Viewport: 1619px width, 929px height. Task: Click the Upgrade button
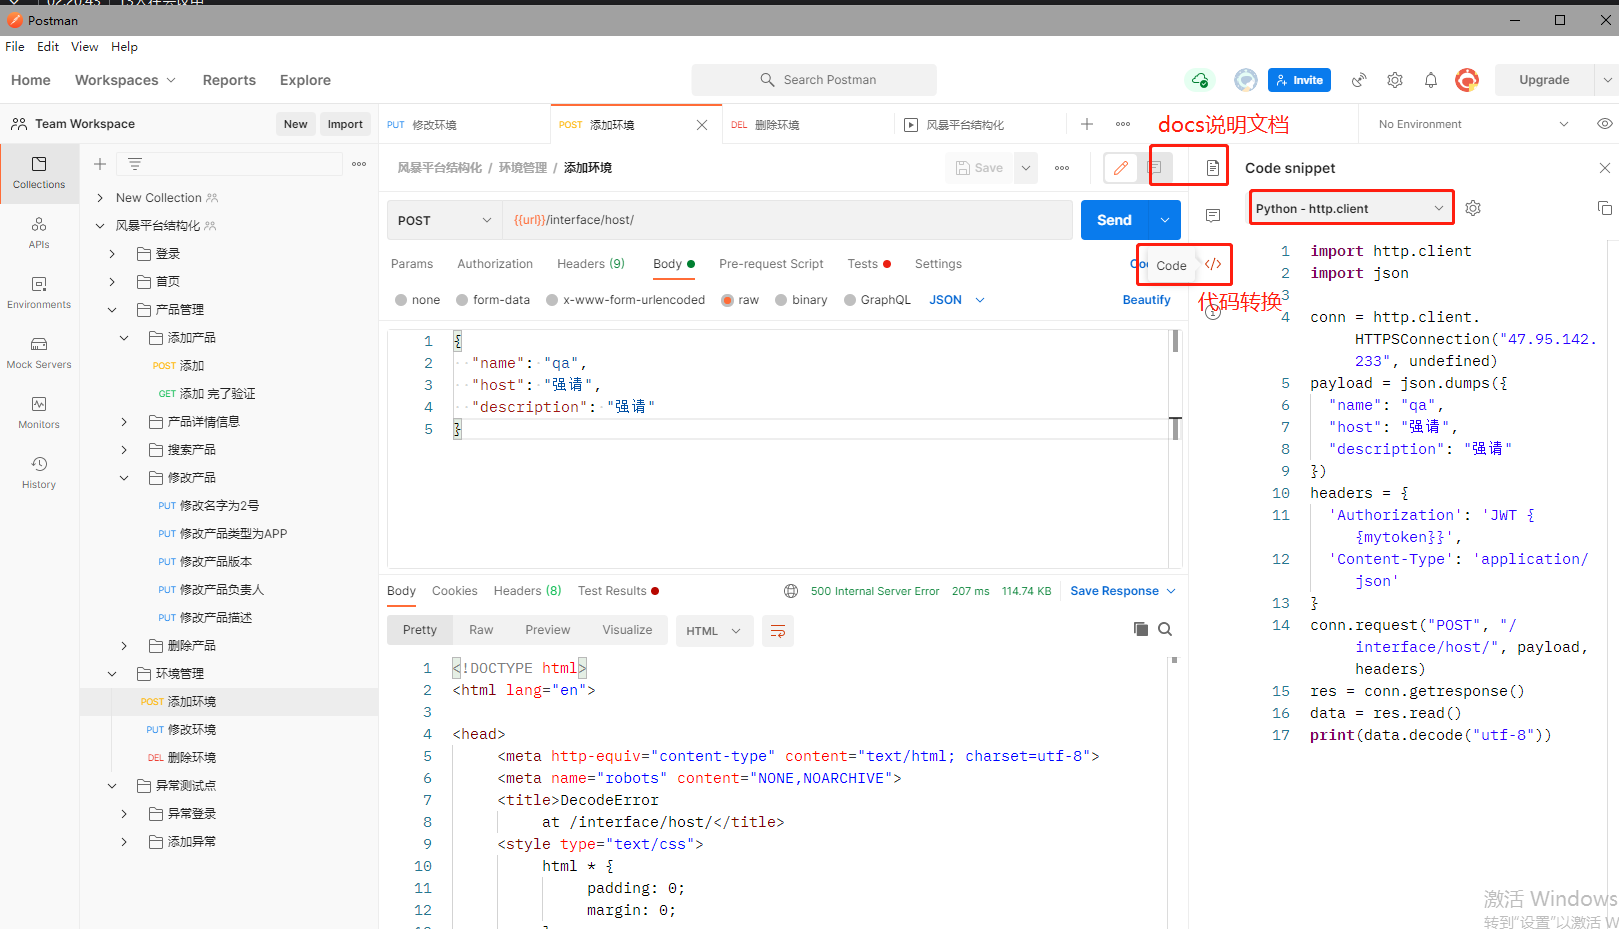pos(1544,80)
